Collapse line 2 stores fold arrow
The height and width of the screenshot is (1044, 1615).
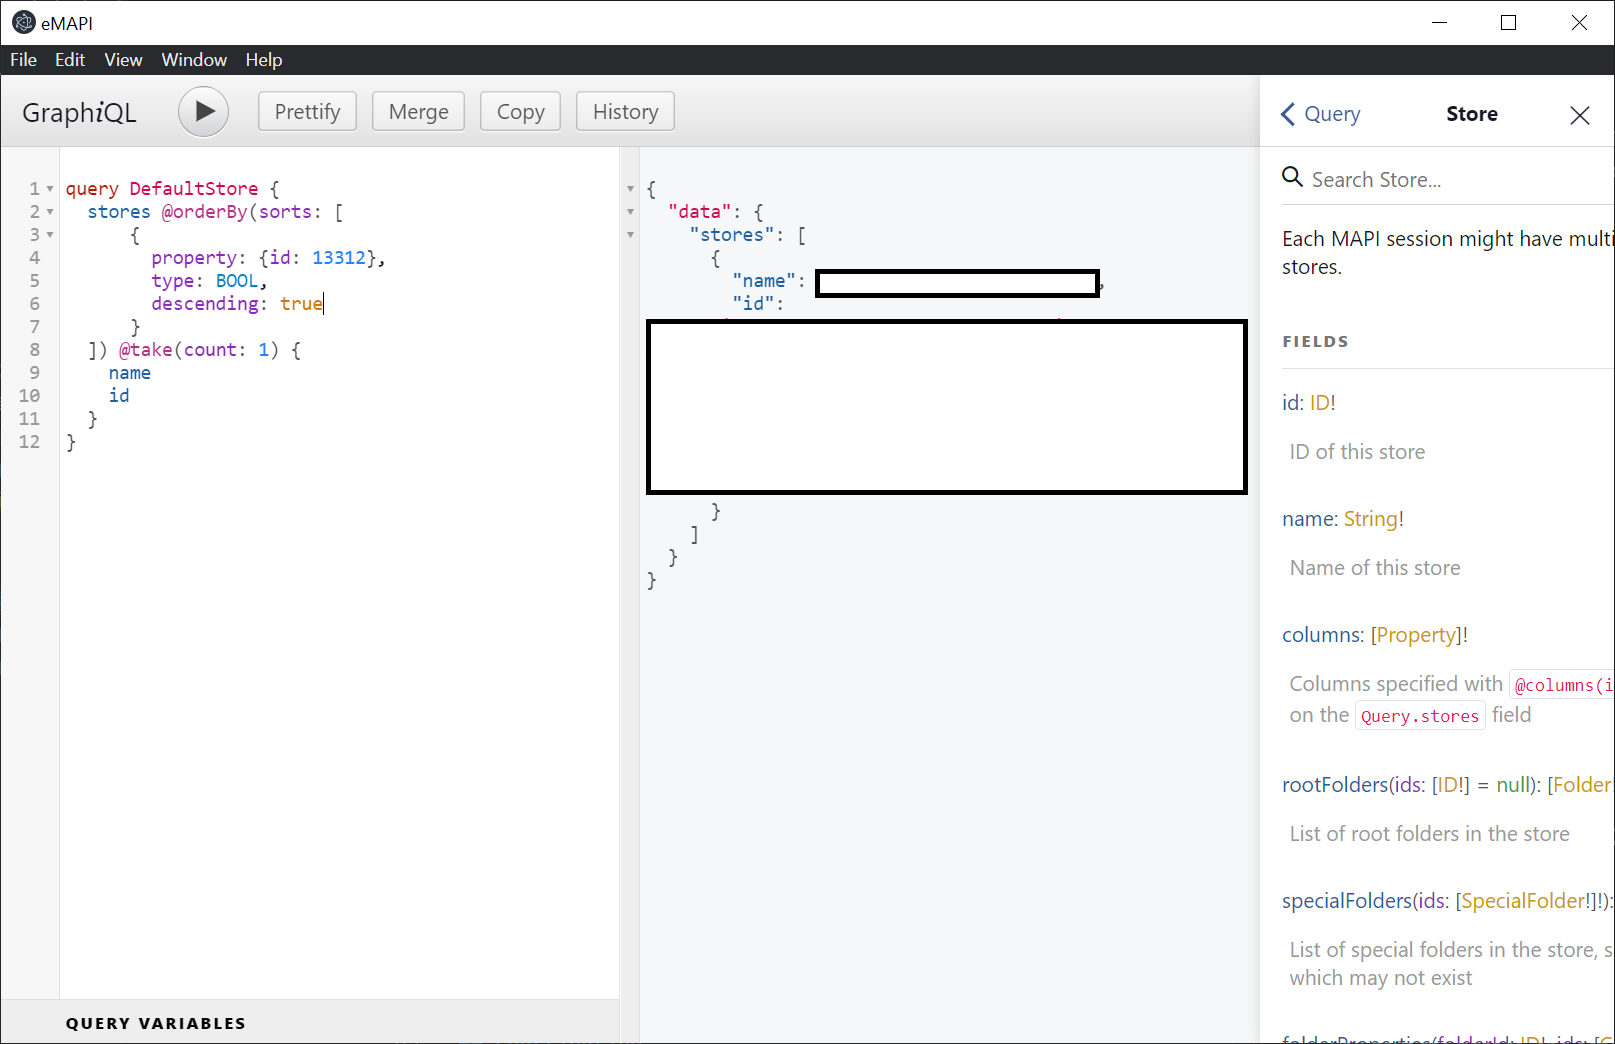pos(50,212)
